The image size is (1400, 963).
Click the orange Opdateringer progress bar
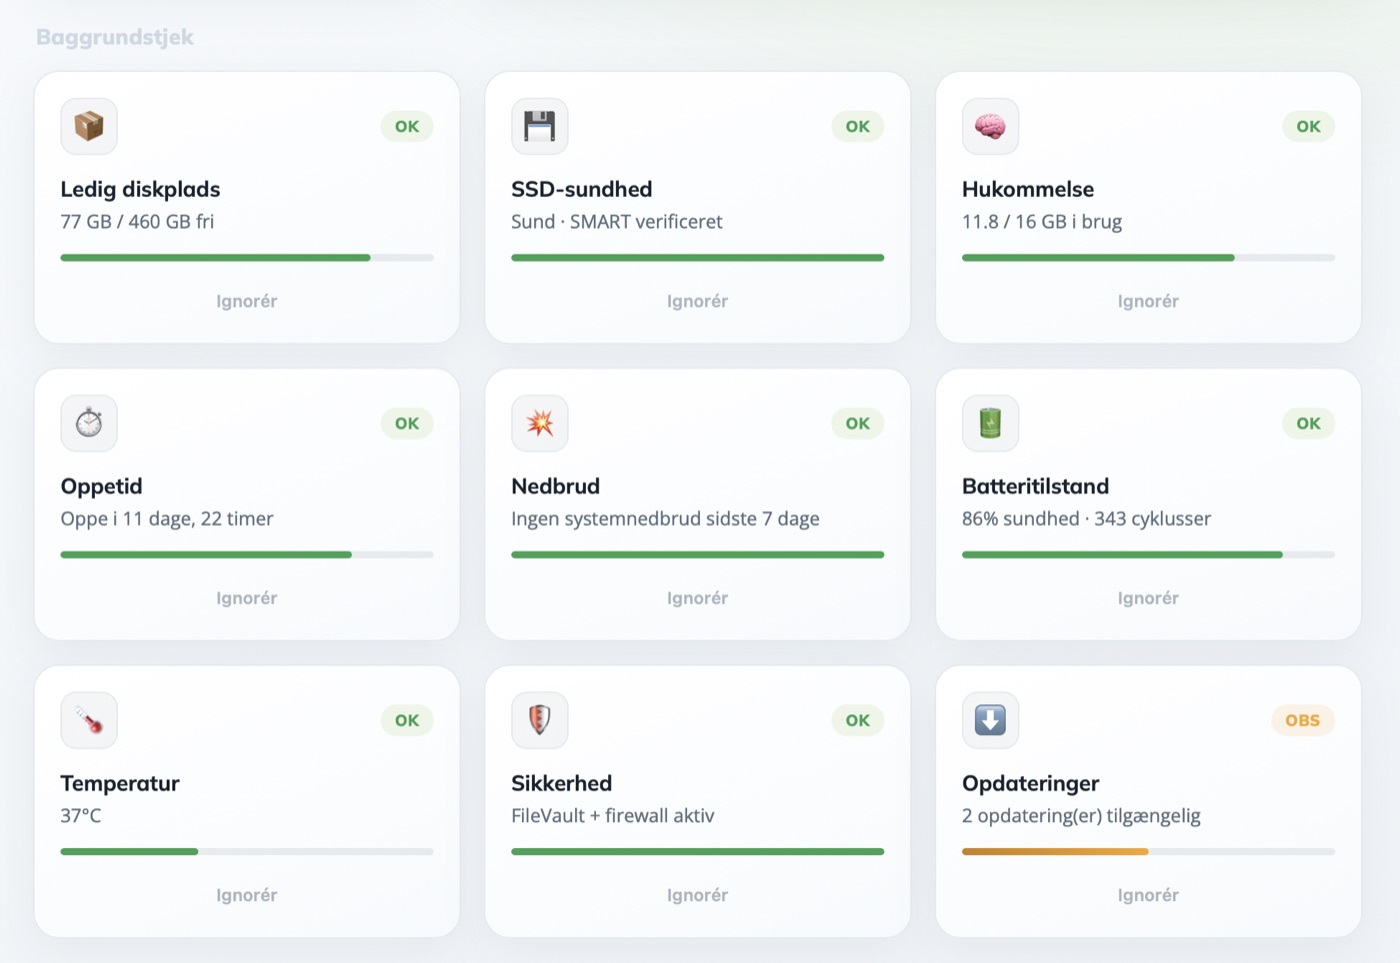(x=1148, y=852)
